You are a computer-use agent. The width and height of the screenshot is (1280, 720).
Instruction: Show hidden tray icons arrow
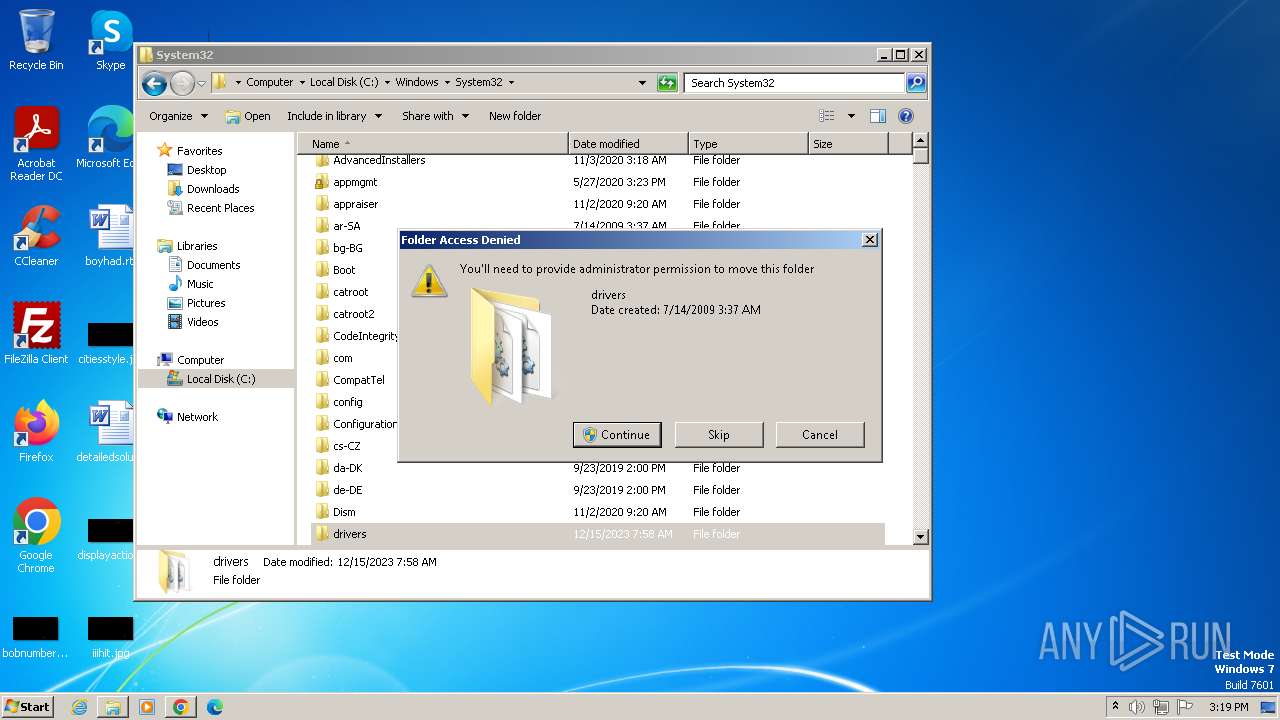point(1115,707)
